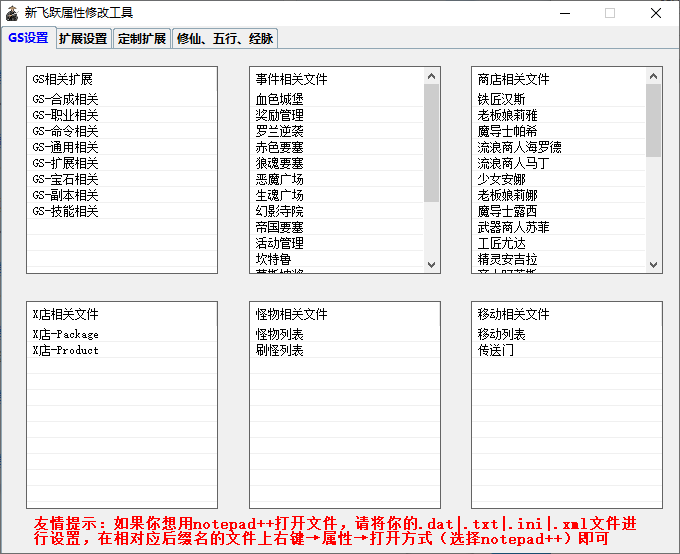This screenshot has width=680, height=554.
Task: Click the app icon in title bar
Action: 11,13
